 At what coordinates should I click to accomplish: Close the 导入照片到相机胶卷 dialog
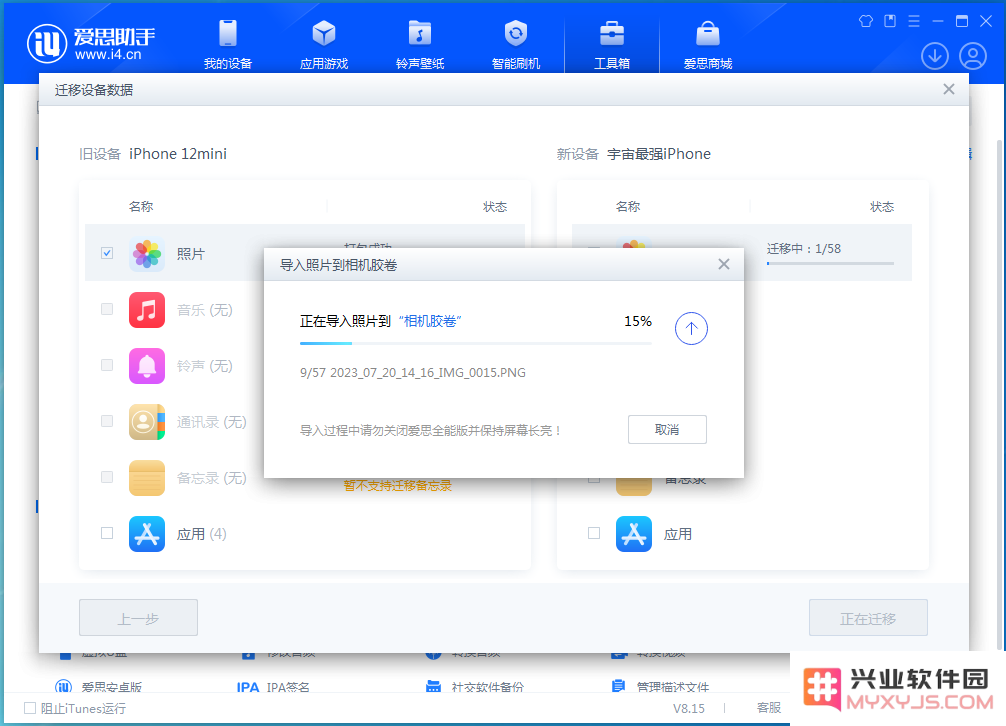pos(724,264)
